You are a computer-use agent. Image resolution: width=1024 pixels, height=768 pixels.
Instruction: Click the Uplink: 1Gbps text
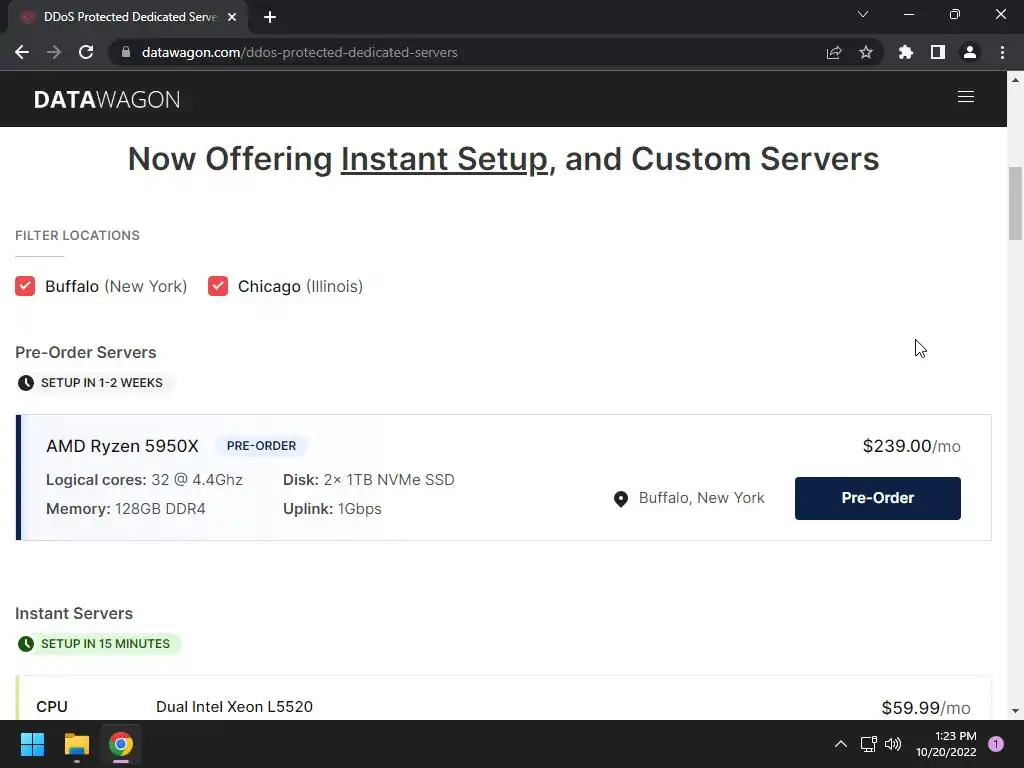pos(332,509)
